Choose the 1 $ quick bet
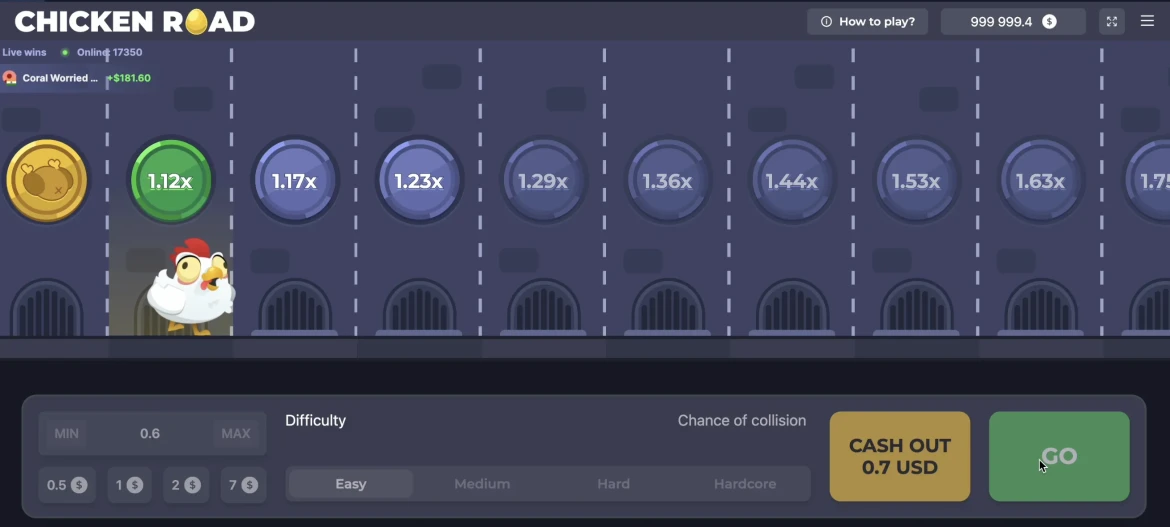 tap(129, 485)
